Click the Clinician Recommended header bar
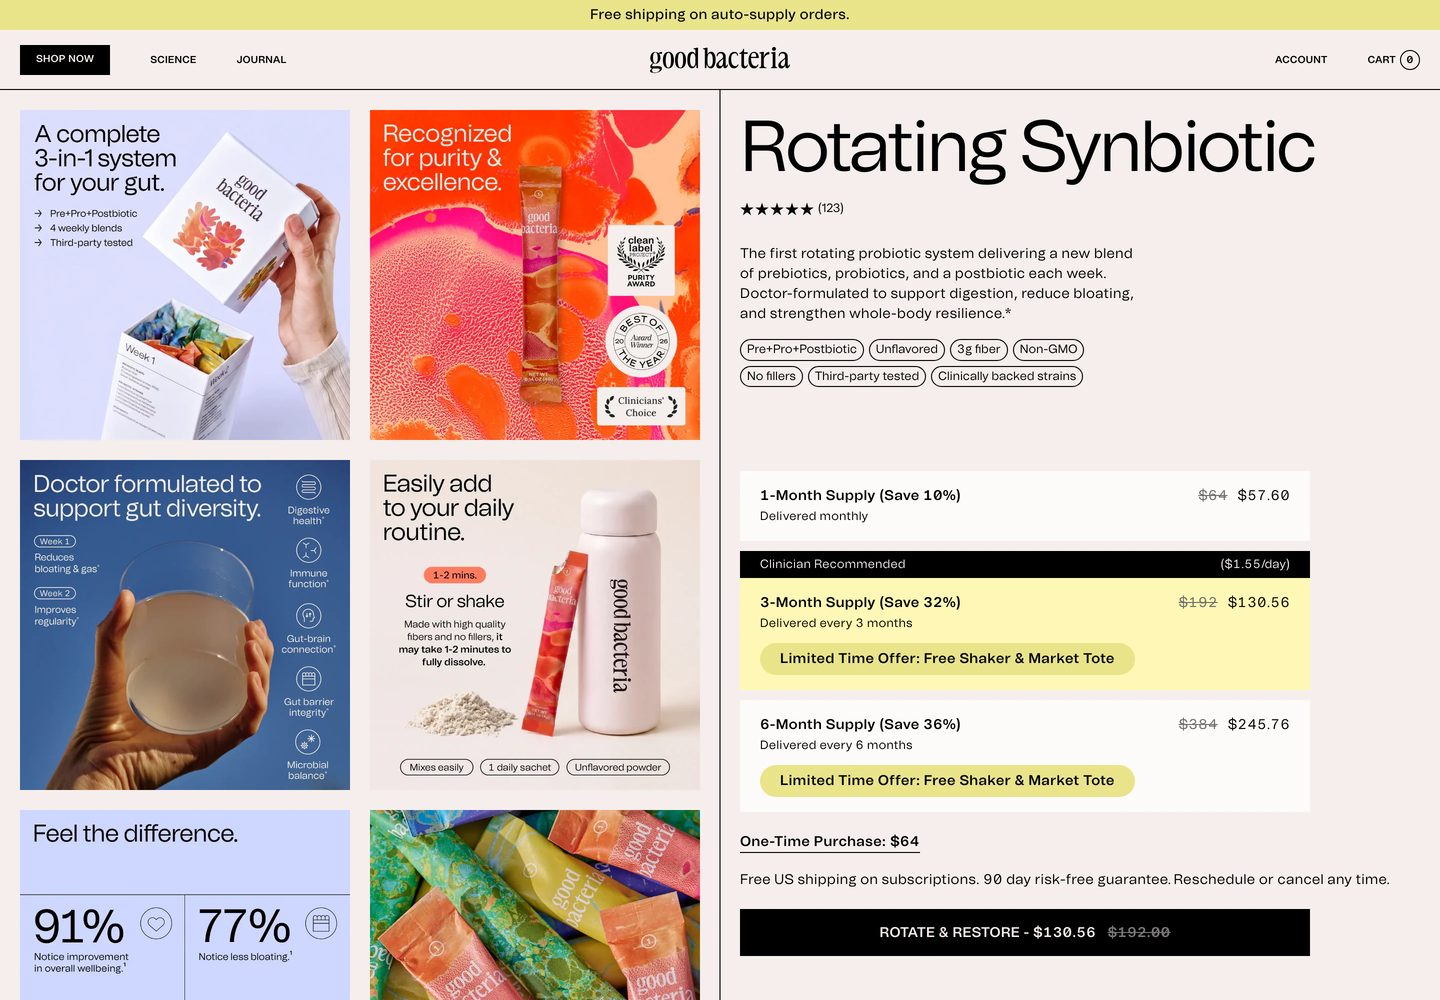1440x1000 pixels. [1024, 564]
